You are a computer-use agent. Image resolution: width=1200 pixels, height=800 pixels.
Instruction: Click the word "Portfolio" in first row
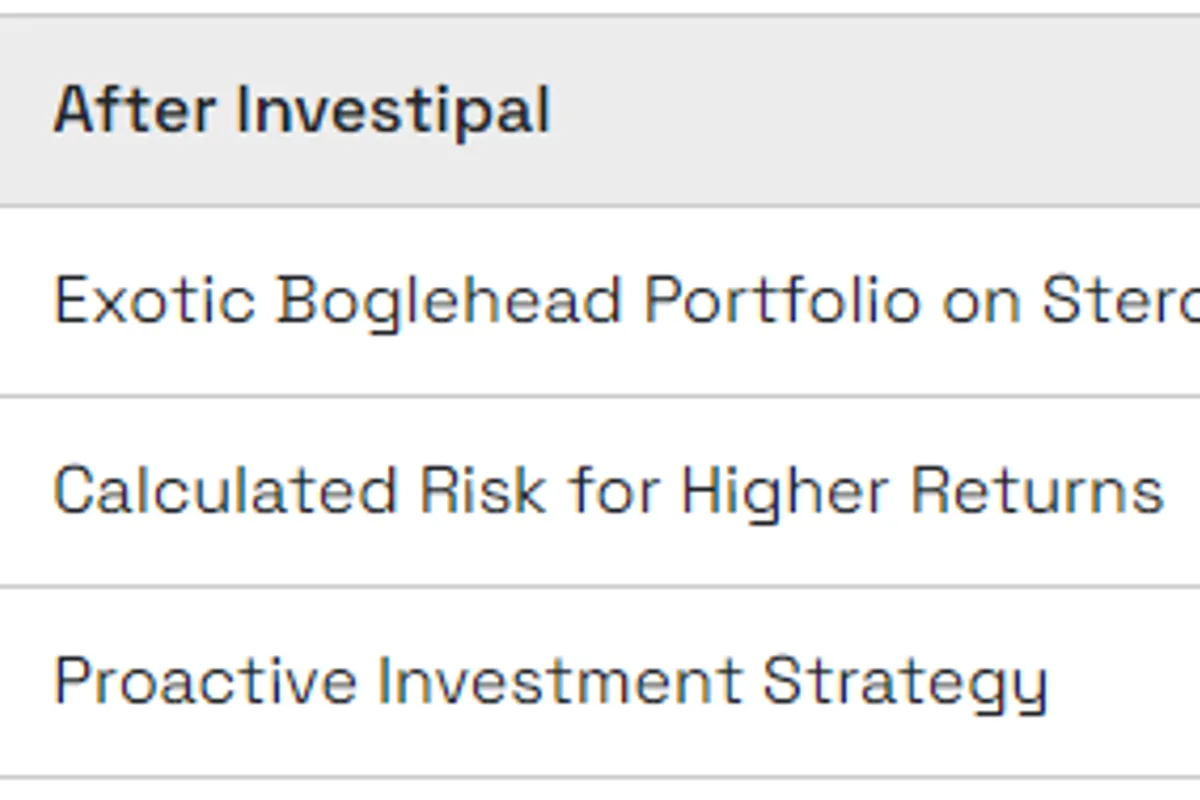pyautogui.click(x=781, y=300)
